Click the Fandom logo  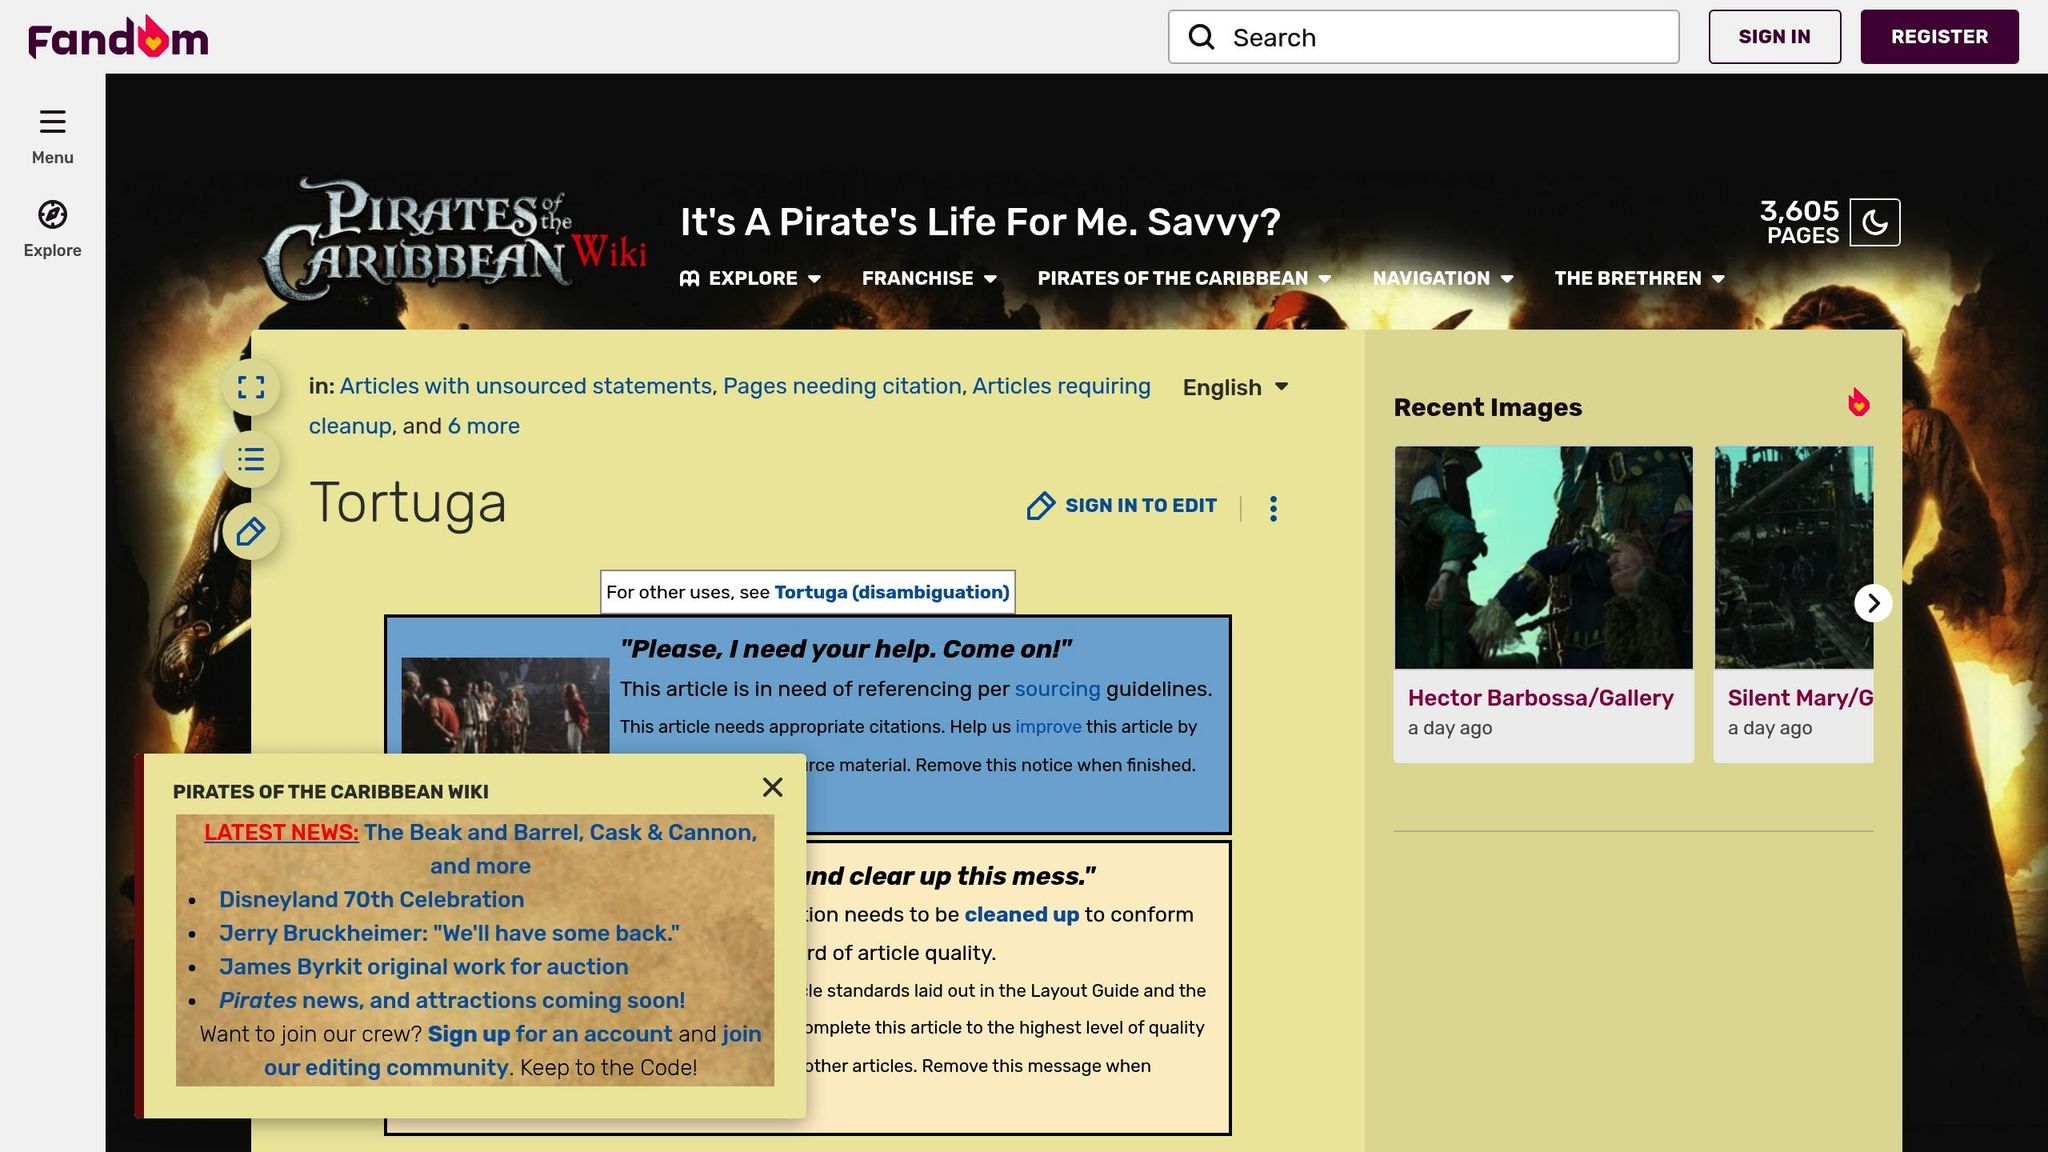click(118, 38)
